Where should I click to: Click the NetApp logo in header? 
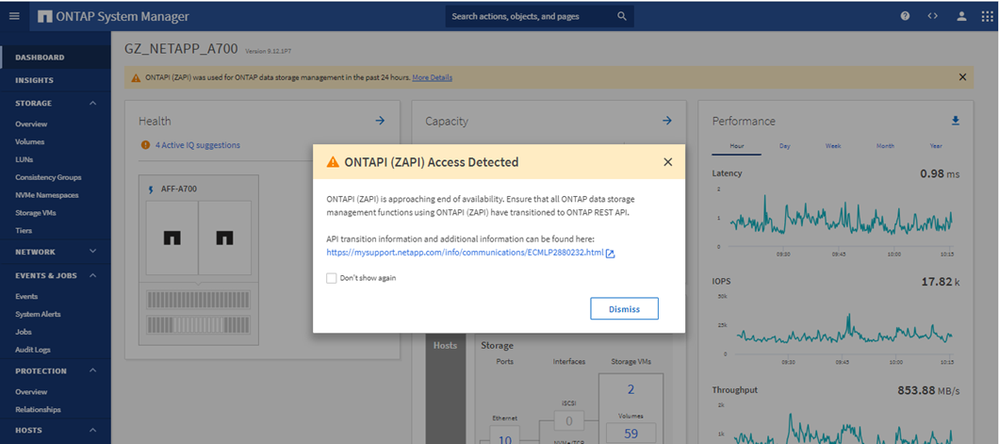click(x=45, y=17)
